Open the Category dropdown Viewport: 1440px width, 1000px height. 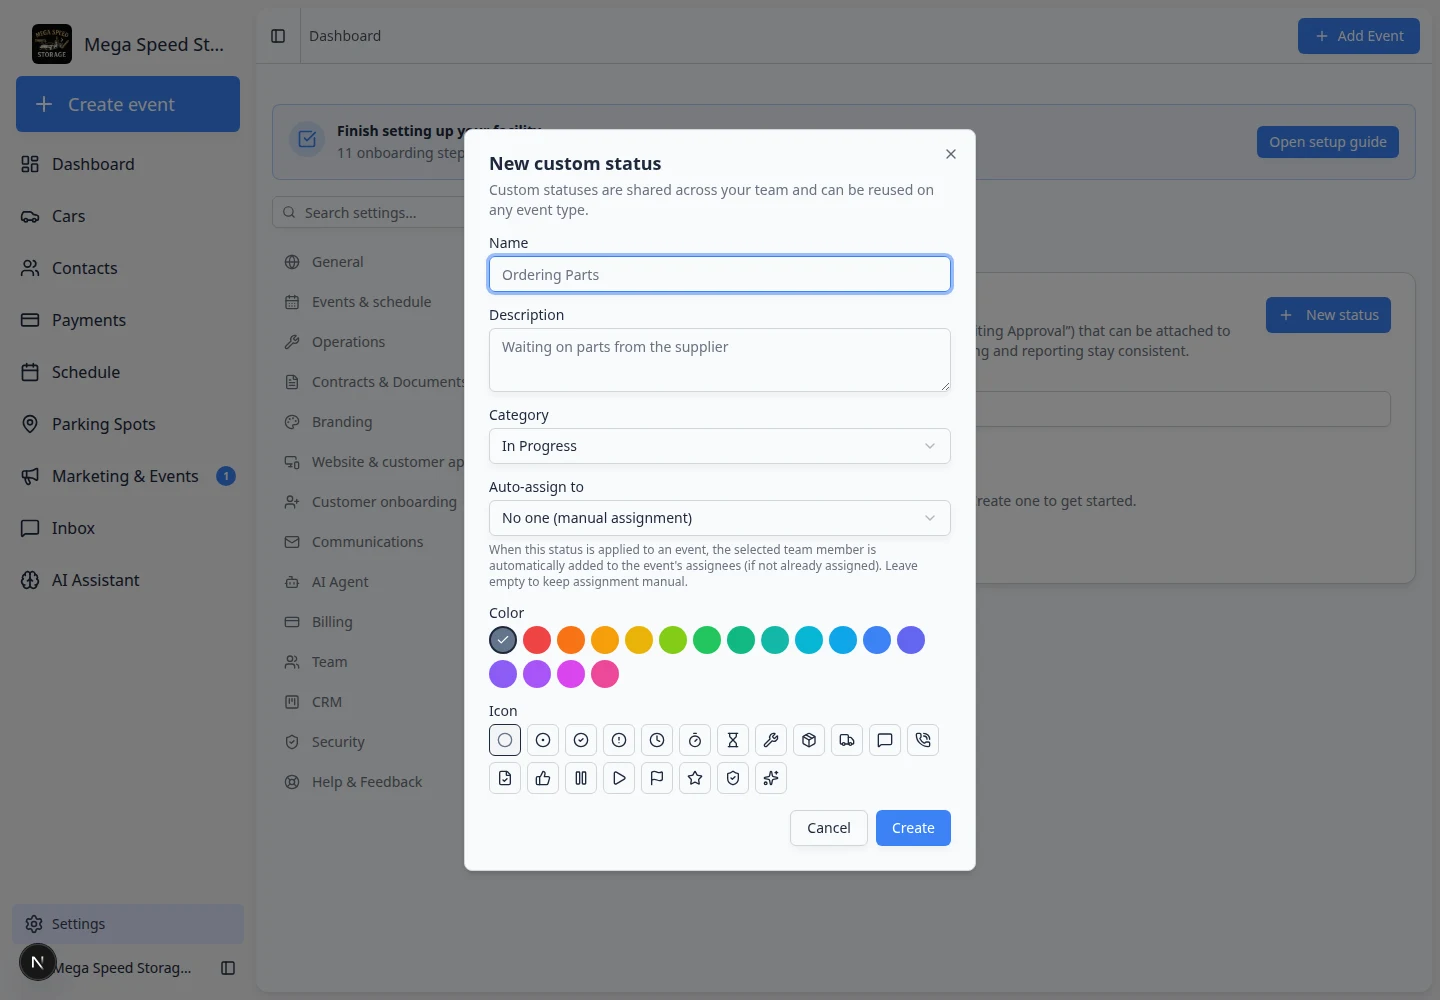coord(720,446)
